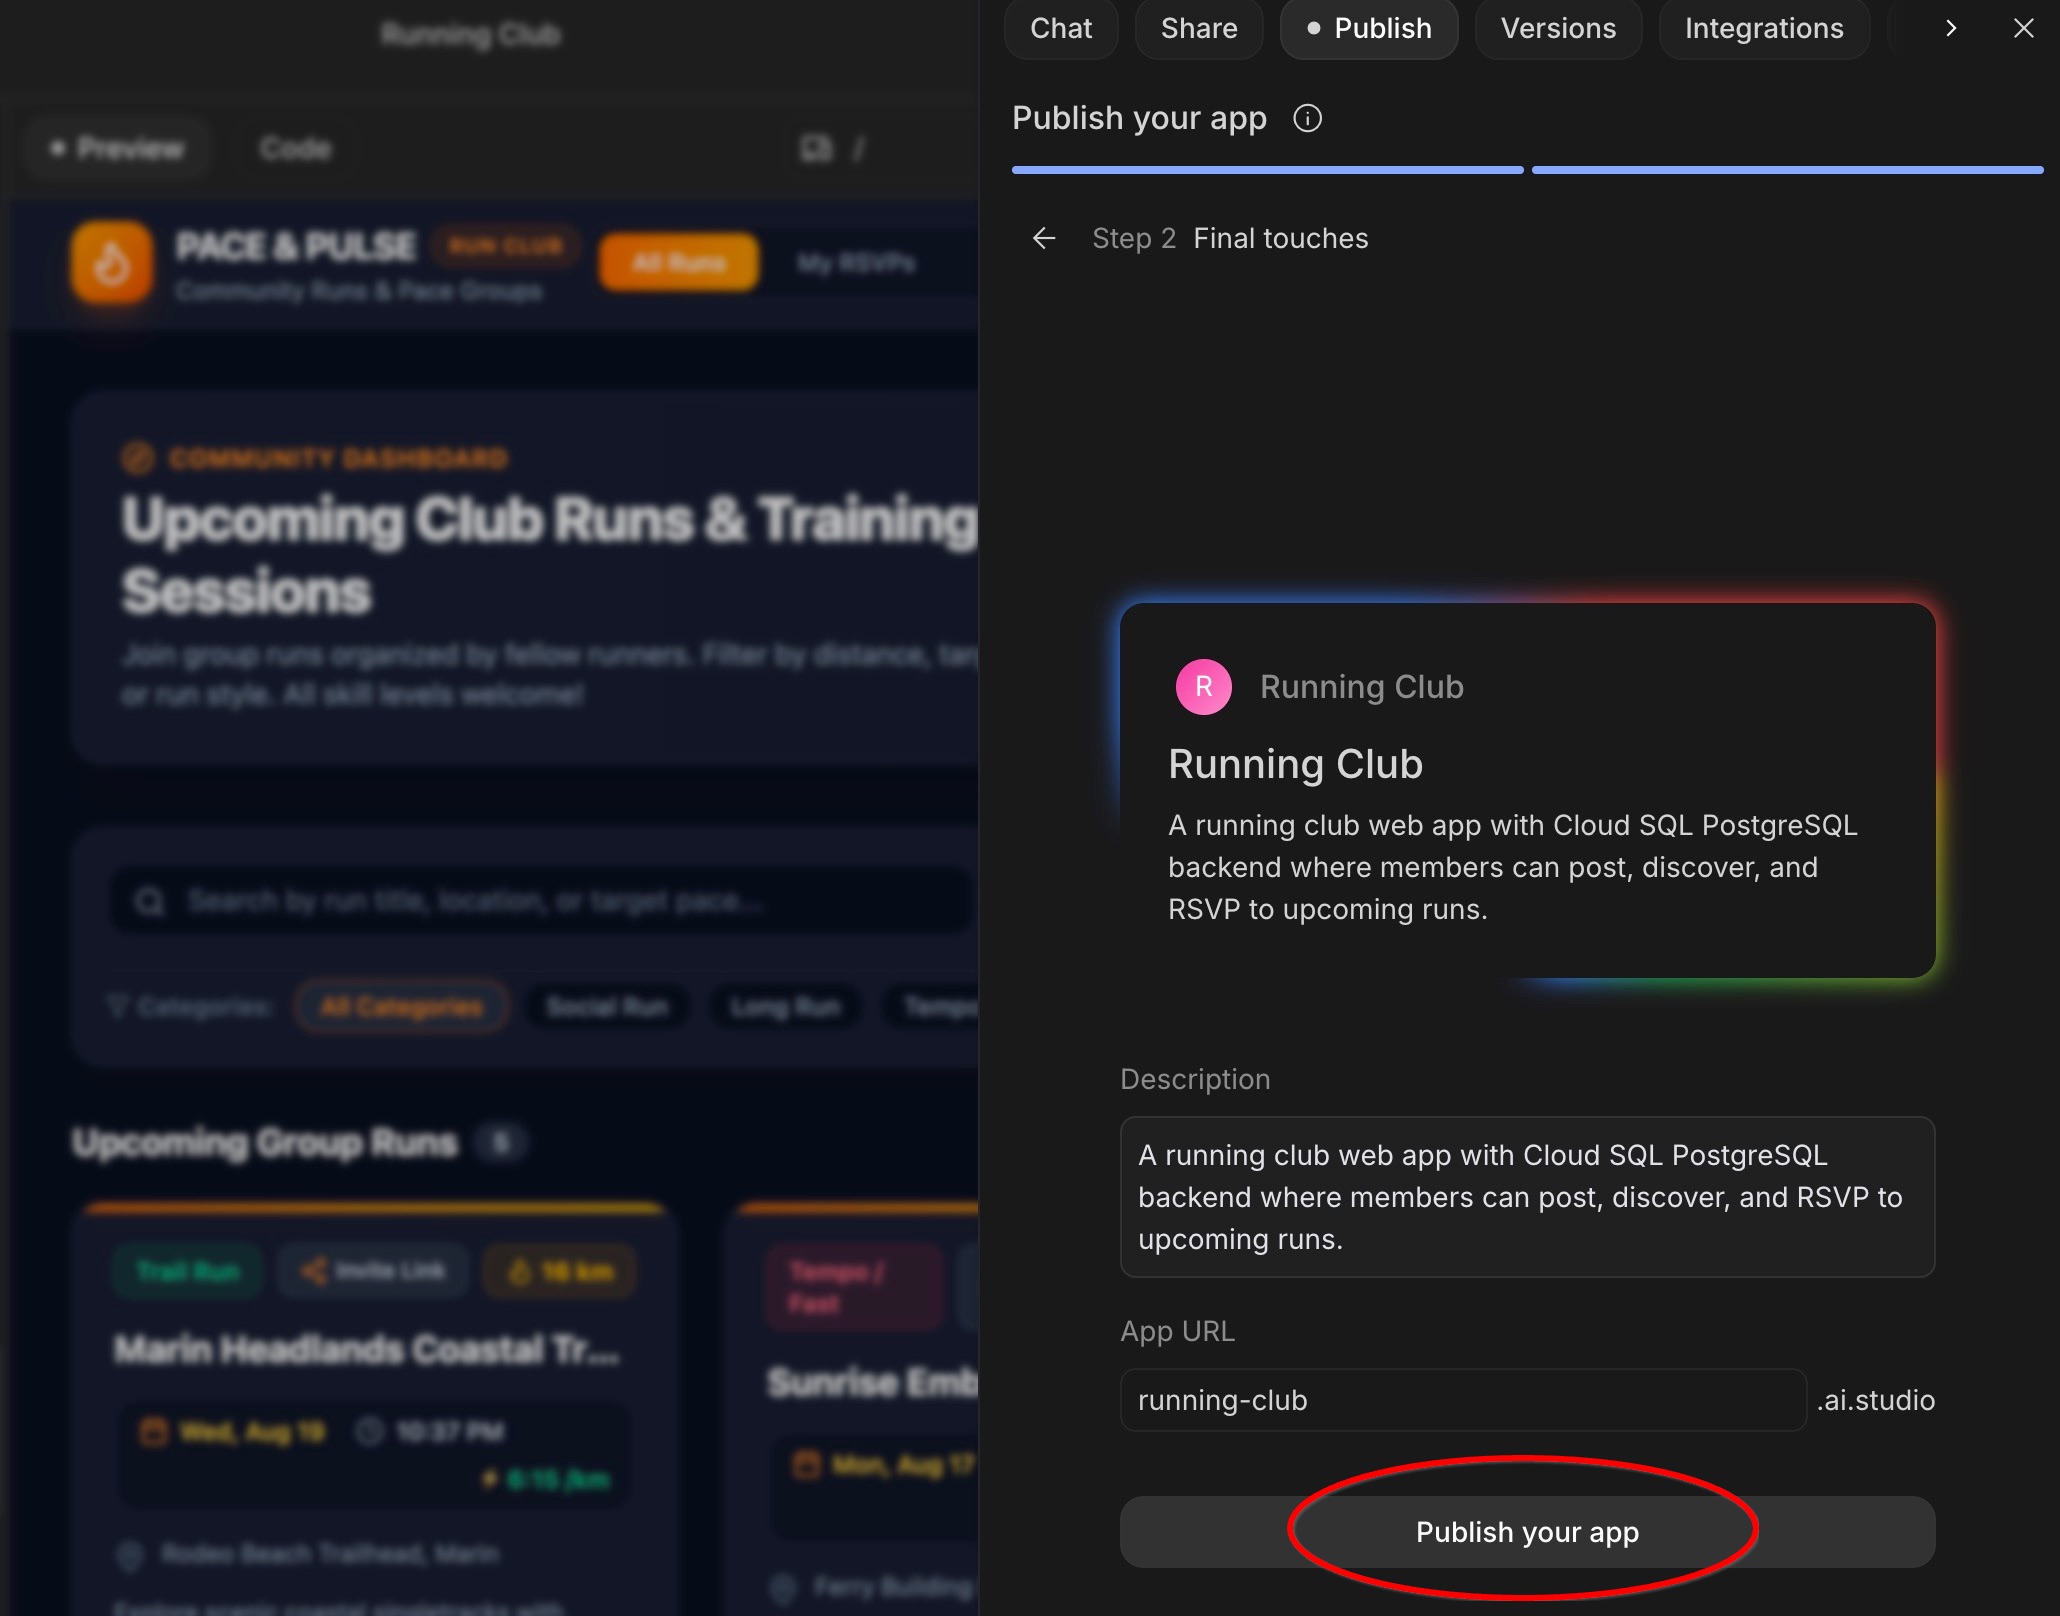Image resolution: width=2060 pixels, height=1616 pixels.
Task: Click the Publish your app button
Action: click(1527, 1532)
